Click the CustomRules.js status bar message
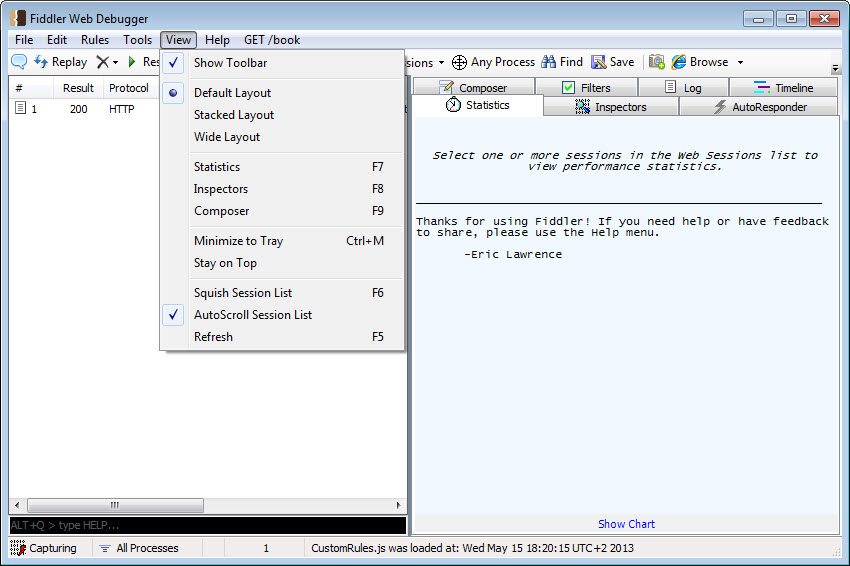Screen dimensions: 850x566 click(472, 548)
